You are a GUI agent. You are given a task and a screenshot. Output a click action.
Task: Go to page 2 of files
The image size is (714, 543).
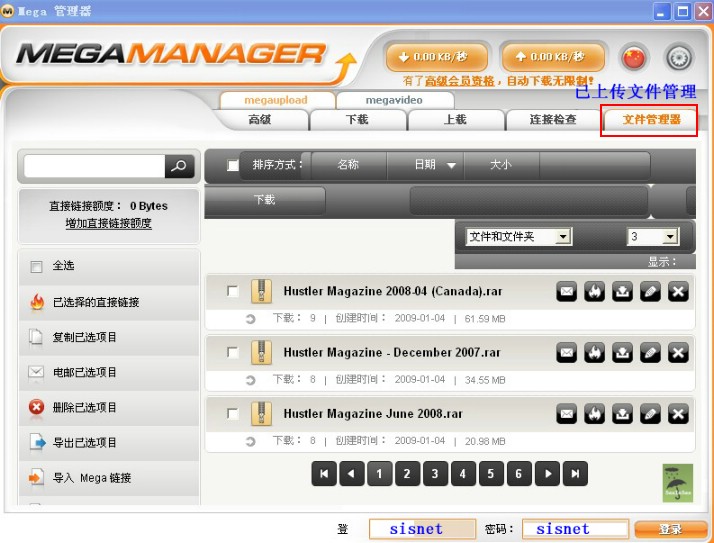coord(408,474)
